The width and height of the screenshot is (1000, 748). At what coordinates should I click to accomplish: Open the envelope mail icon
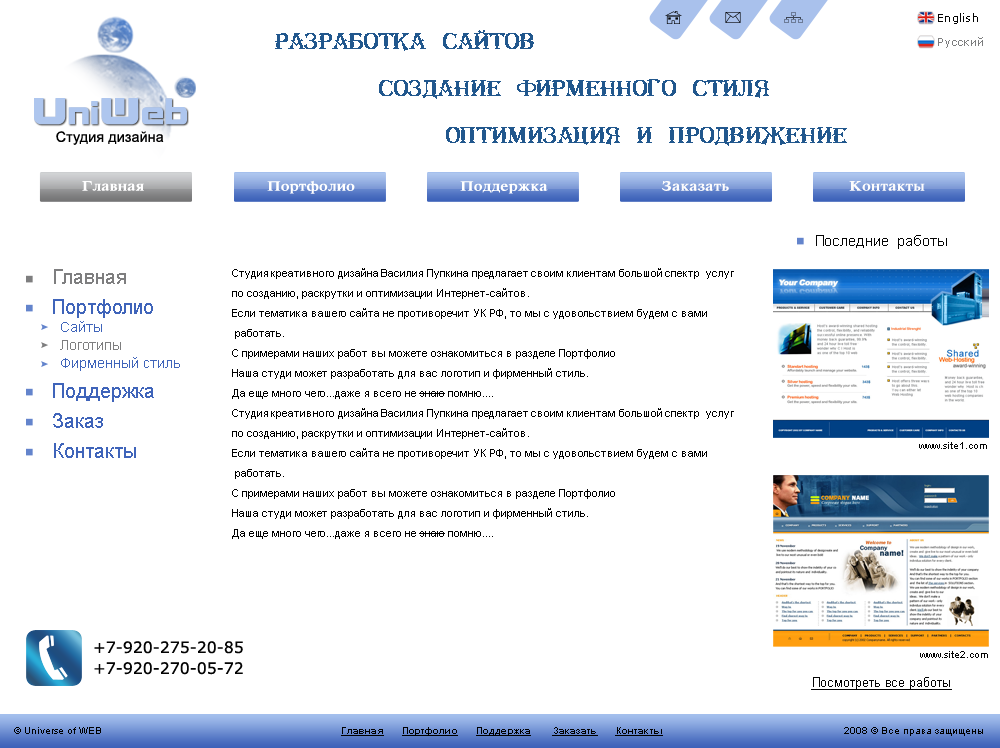pos(733,17)
